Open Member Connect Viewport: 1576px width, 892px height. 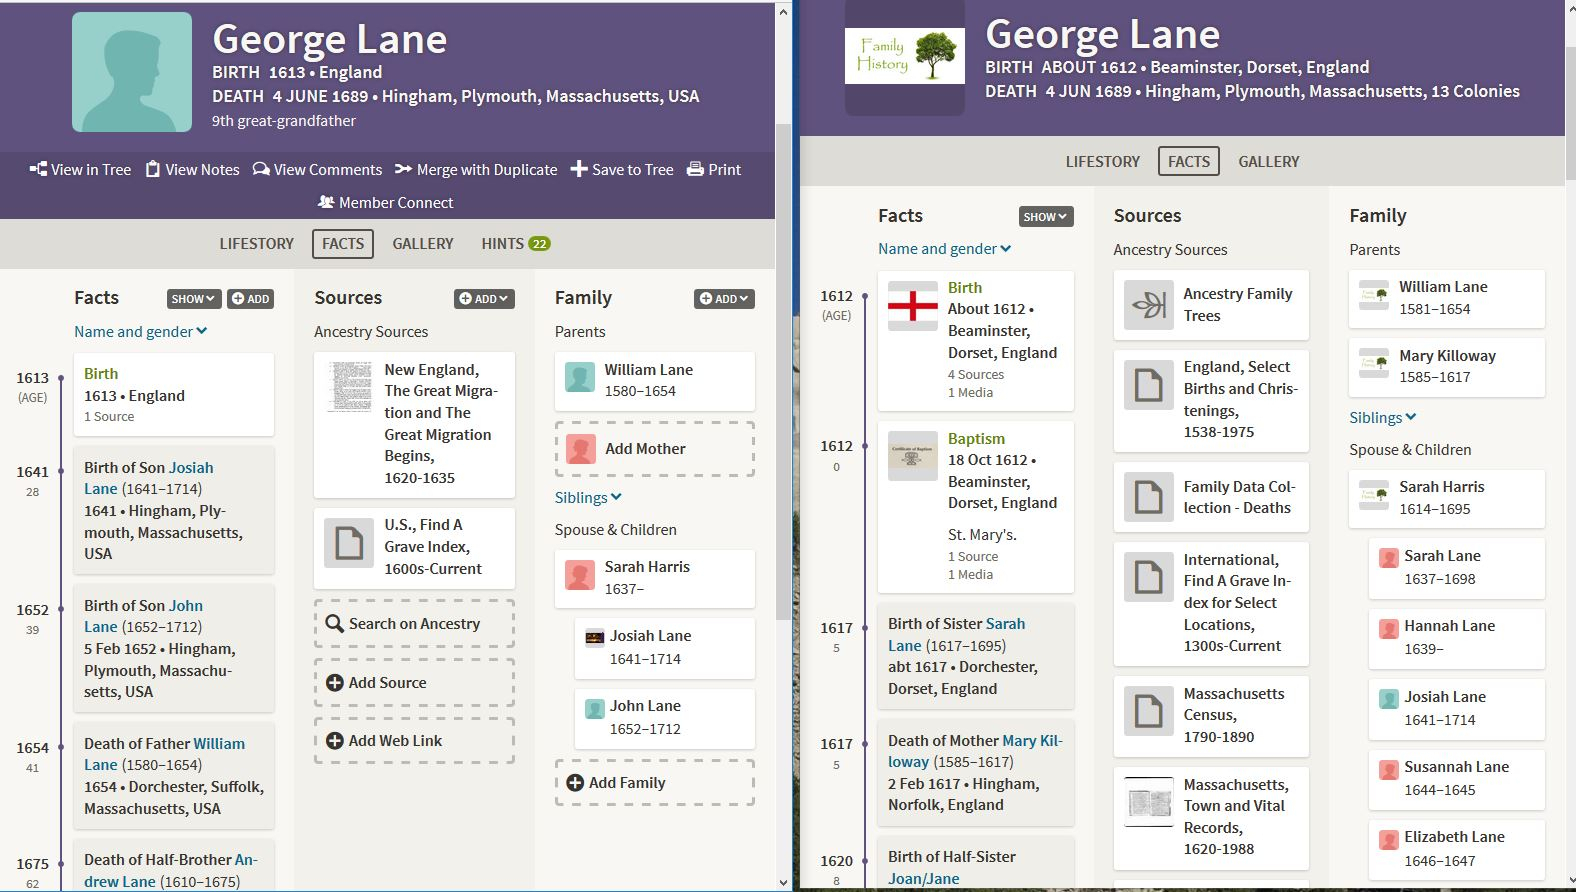pos(385,202)
